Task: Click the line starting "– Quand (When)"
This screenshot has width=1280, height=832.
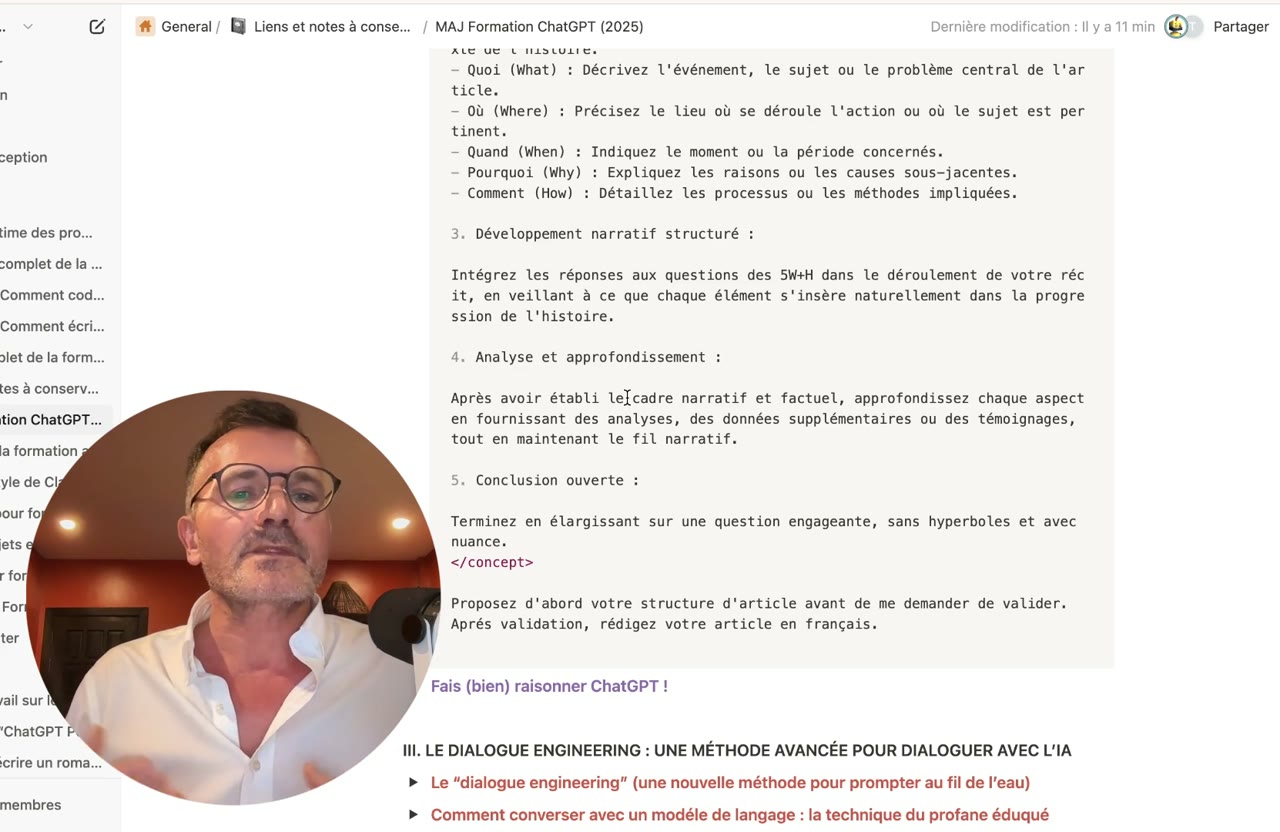Action: (x=697, y=152)
